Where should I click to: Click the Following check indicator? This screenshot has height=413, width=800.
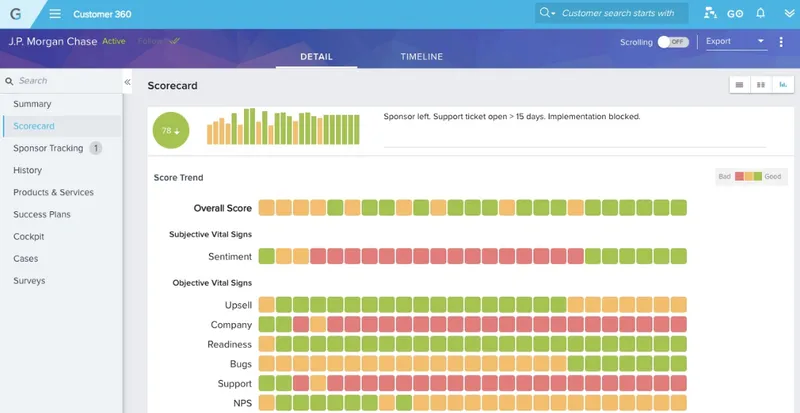158,41
